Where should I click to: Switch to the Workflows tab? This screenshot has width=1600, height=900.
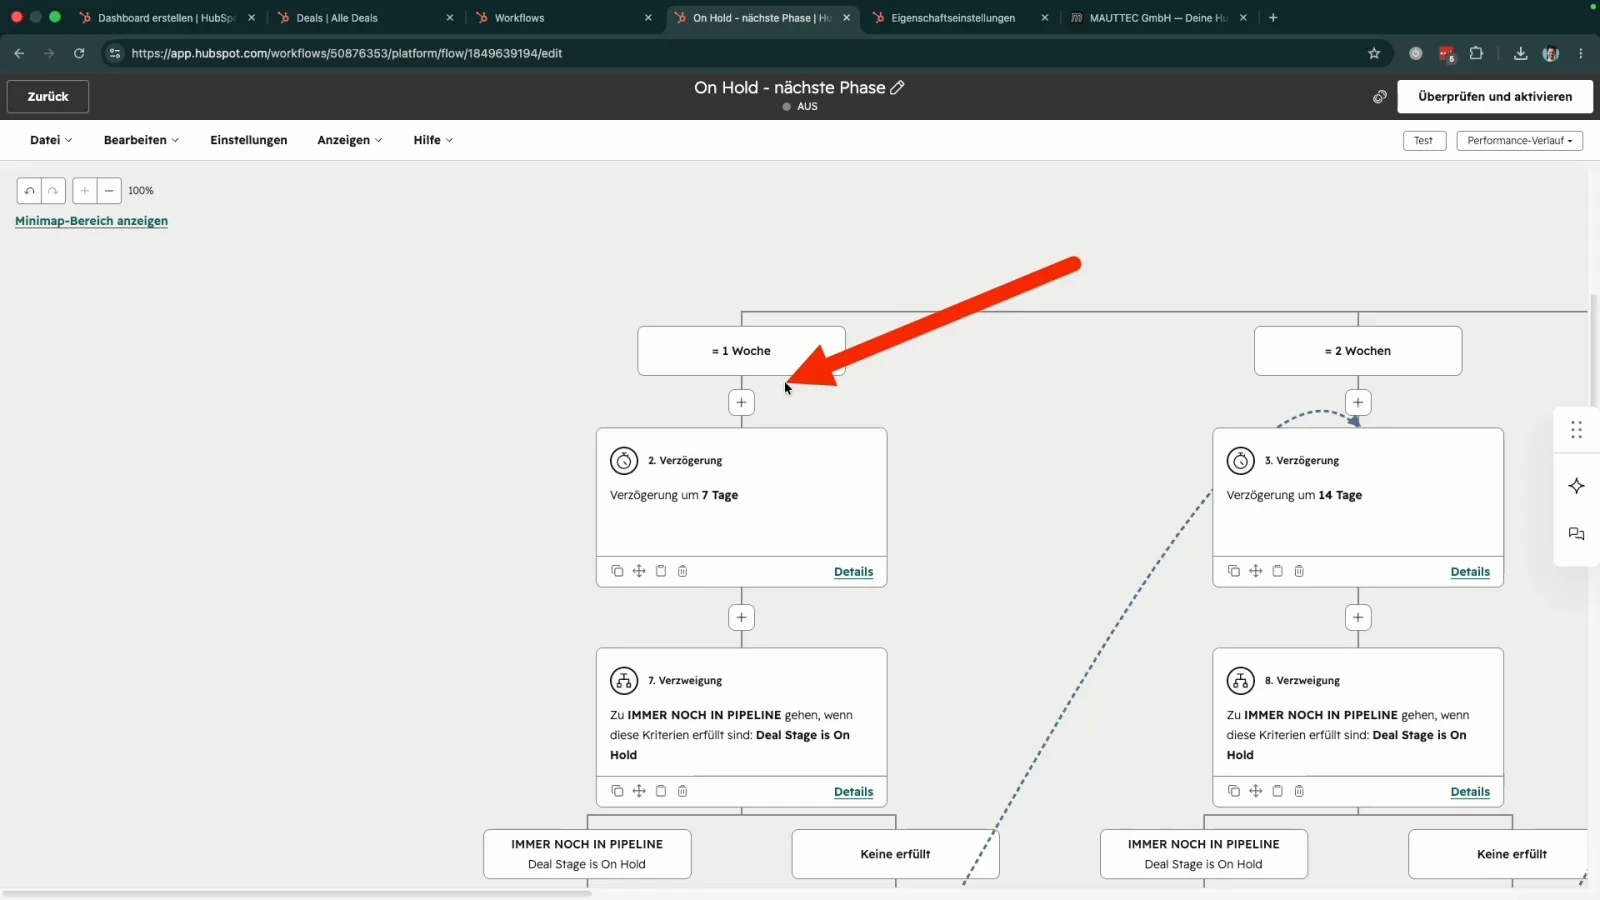(563, 18)
